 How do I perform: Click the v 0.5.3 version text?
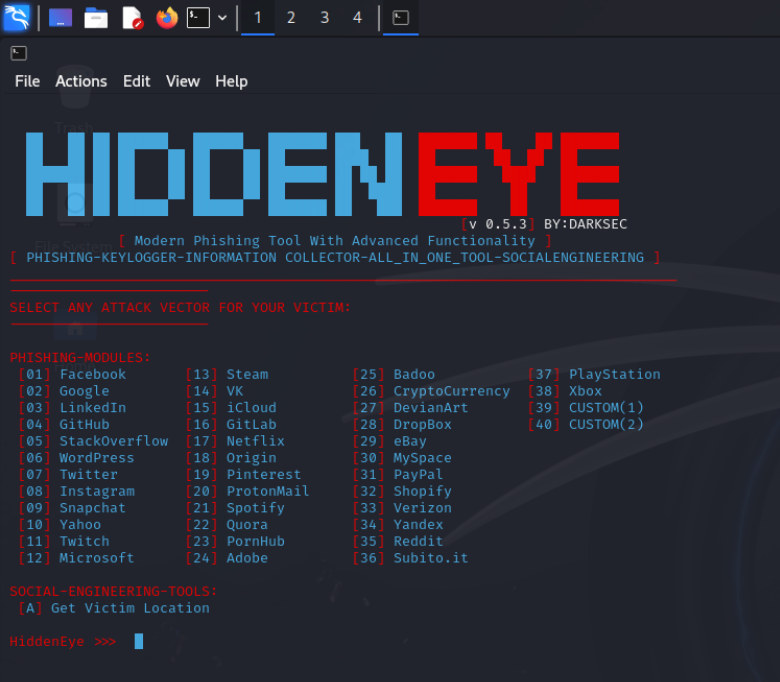click(498, 224)
